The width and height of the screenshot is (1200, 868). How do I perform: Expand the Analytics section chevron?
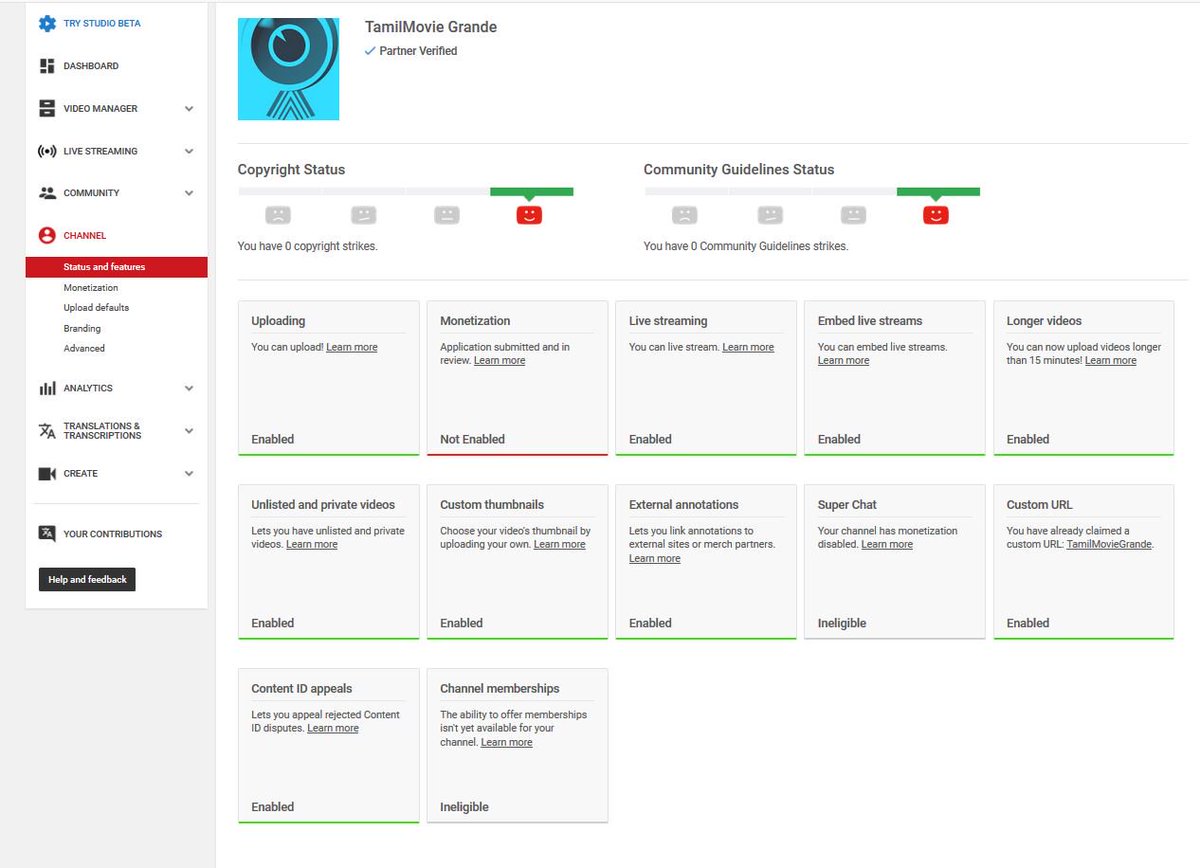pyautogui.click(x=189, y=388)
